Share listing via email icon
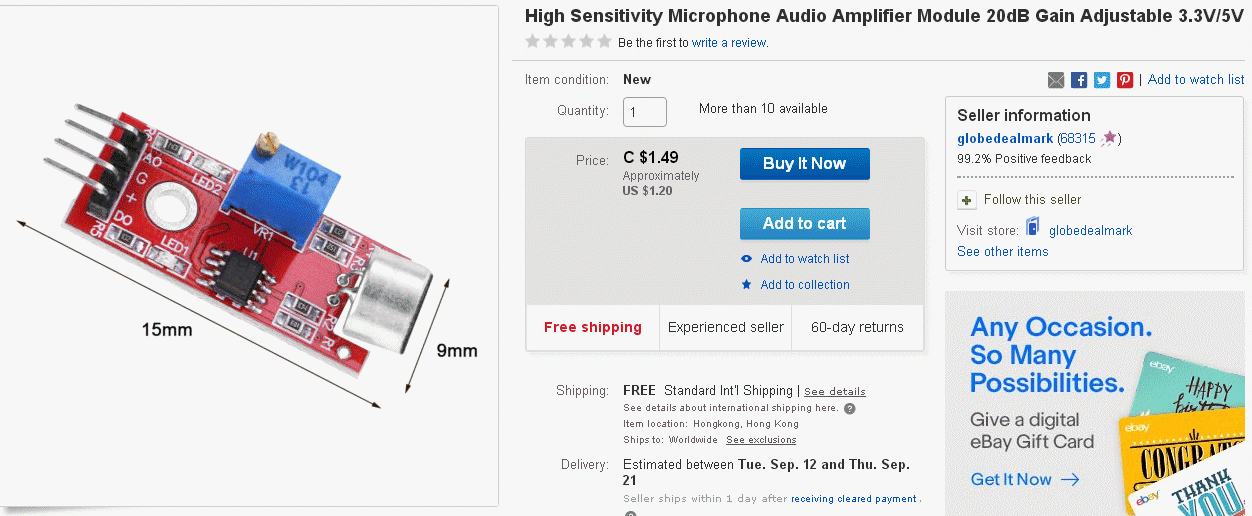This screenshot has width=1252, height=516. (1056, 80)
